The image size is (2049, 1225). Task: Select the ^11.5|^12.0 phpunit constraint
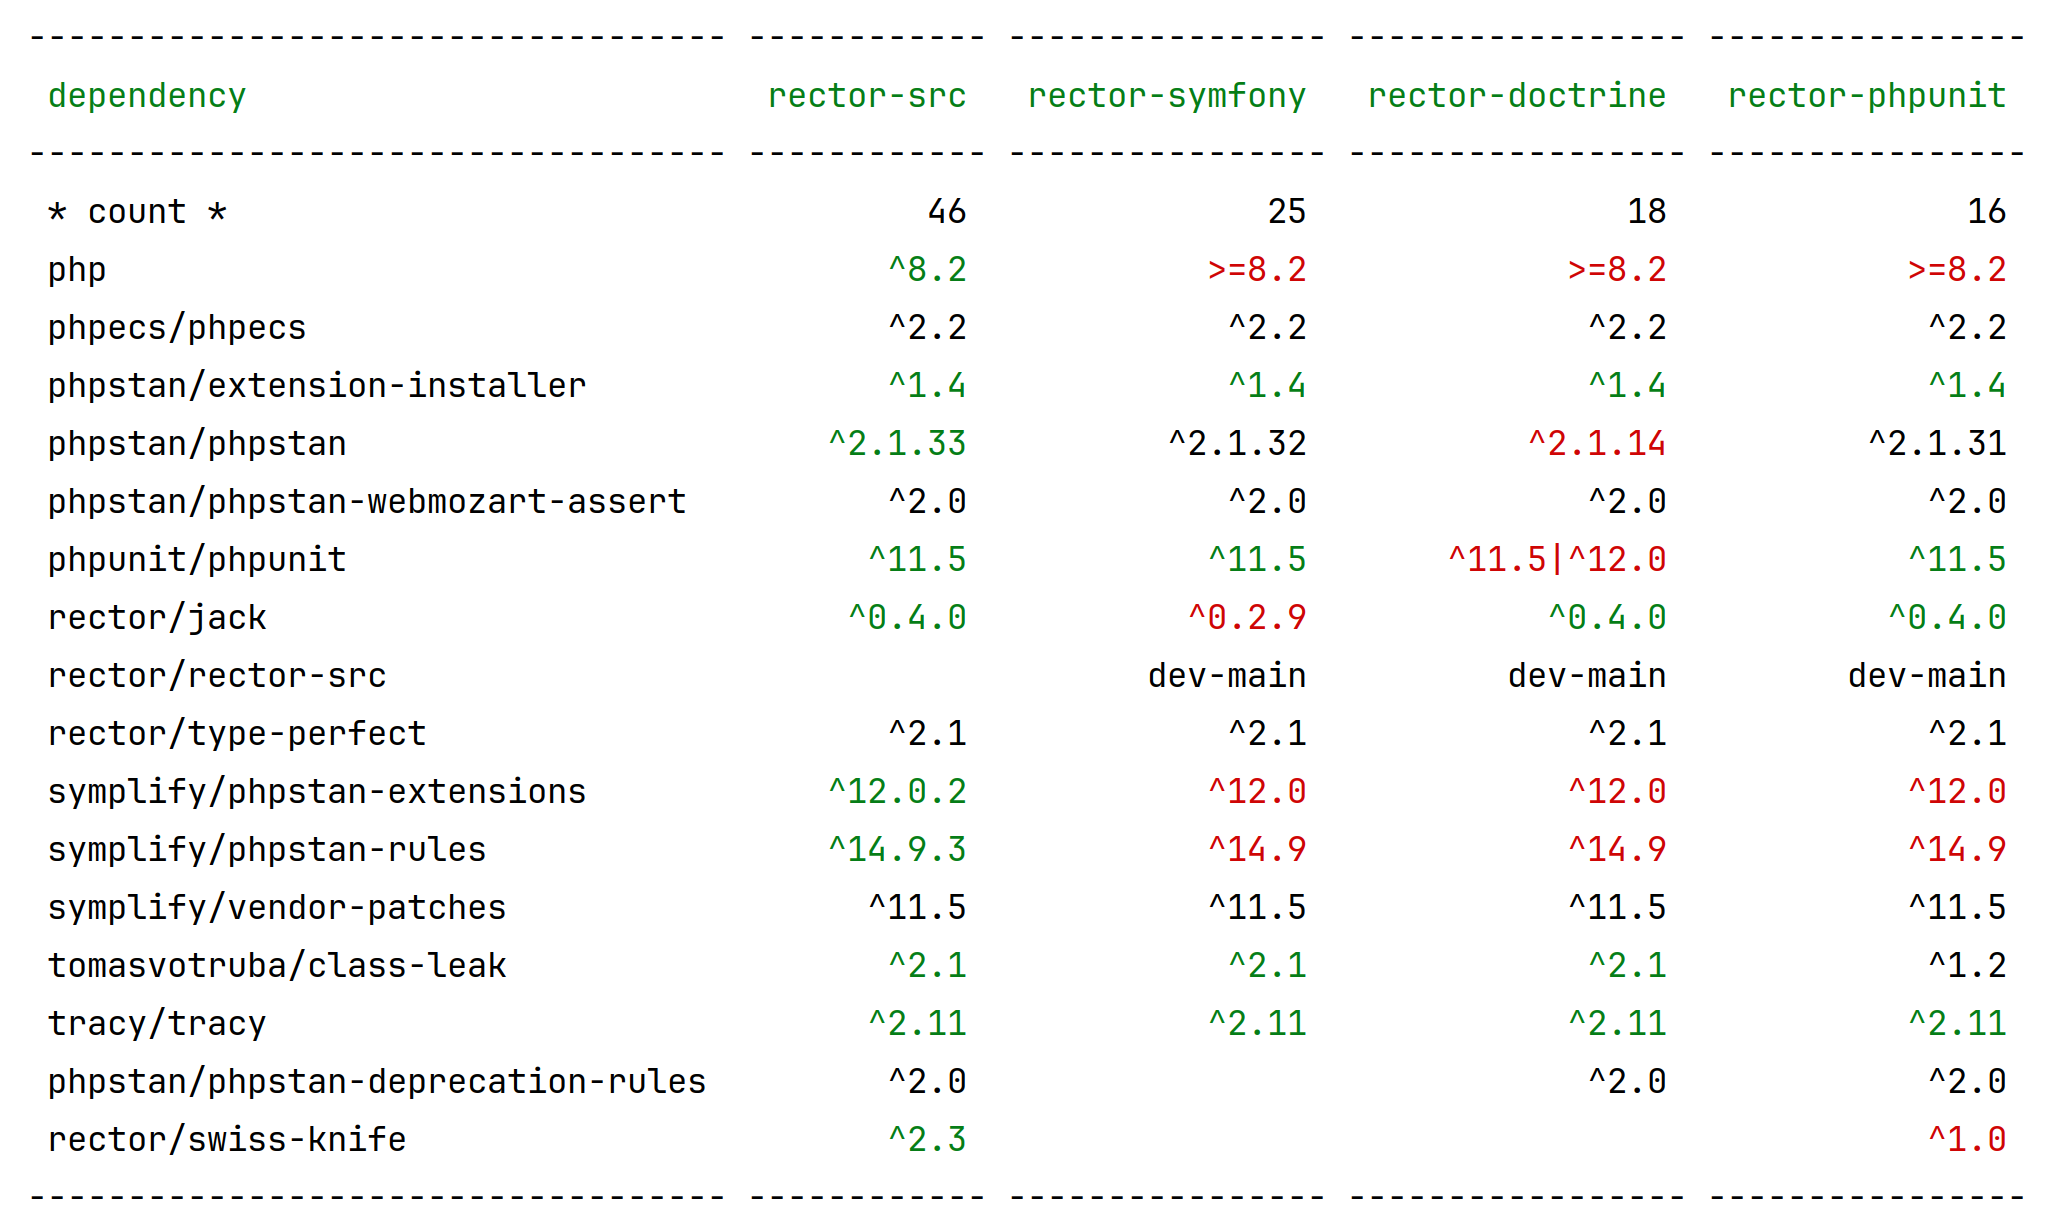tap(1556, 560)
